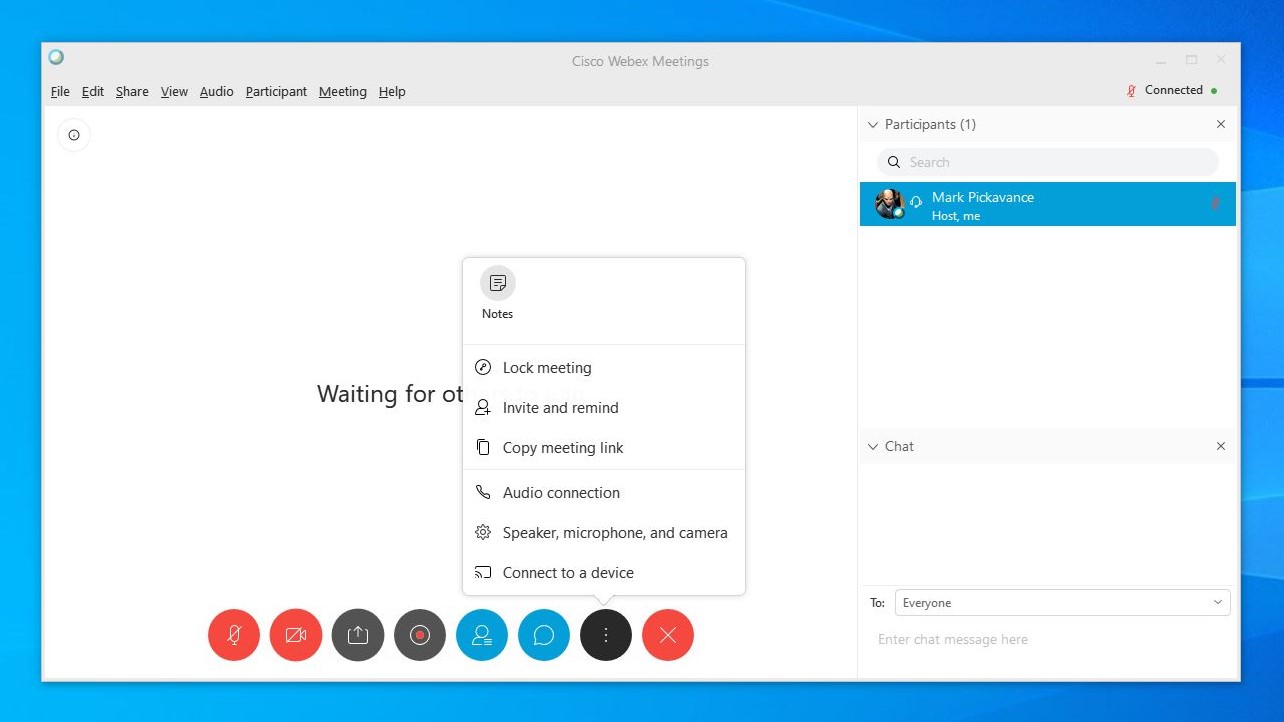1284x722 pixels.
Task: Open the View menu
Action: coord(174,91)
